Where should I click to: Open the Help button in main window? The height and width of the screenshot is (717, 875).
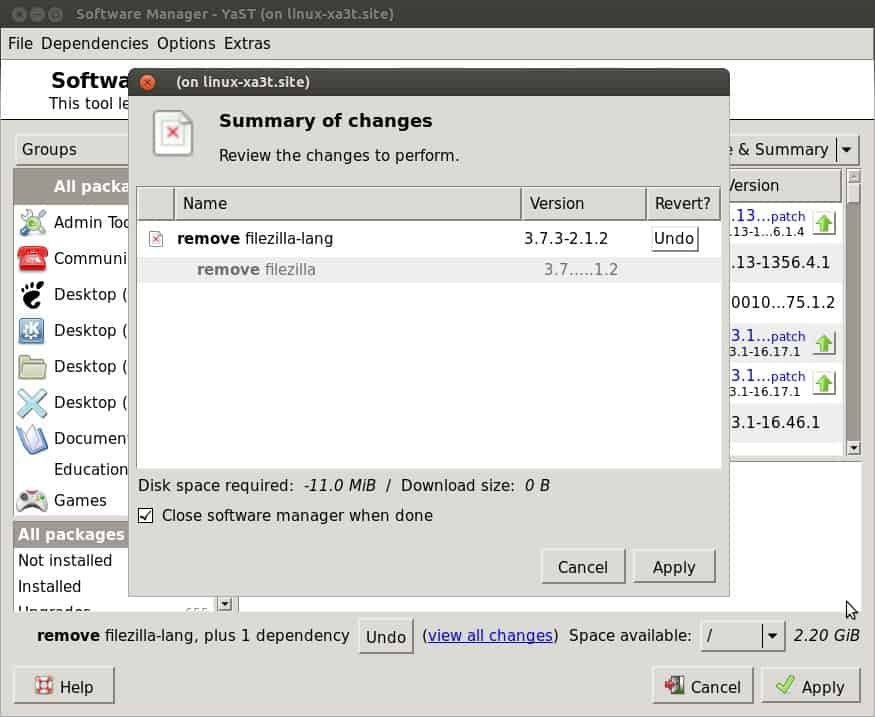click(x=64, y=686)
